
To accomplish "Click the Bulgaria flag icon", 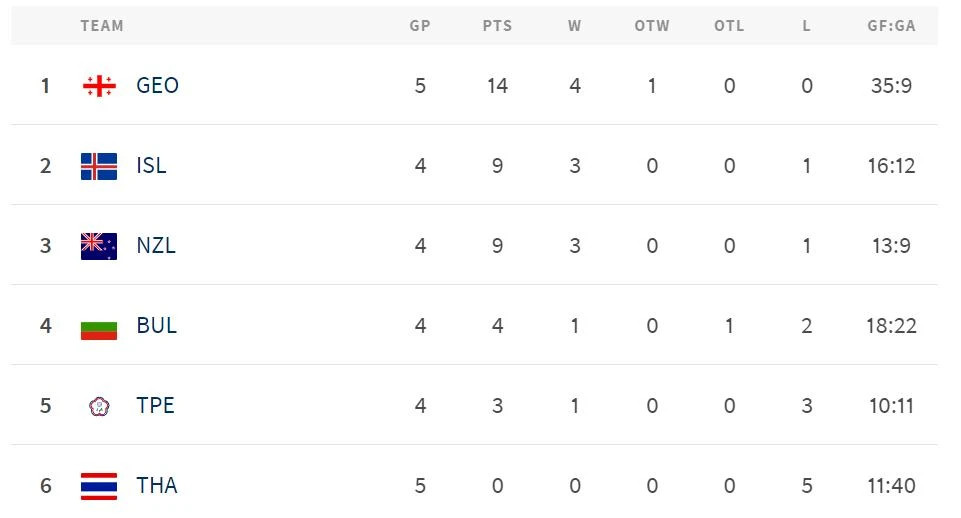I will pos(99,326).
